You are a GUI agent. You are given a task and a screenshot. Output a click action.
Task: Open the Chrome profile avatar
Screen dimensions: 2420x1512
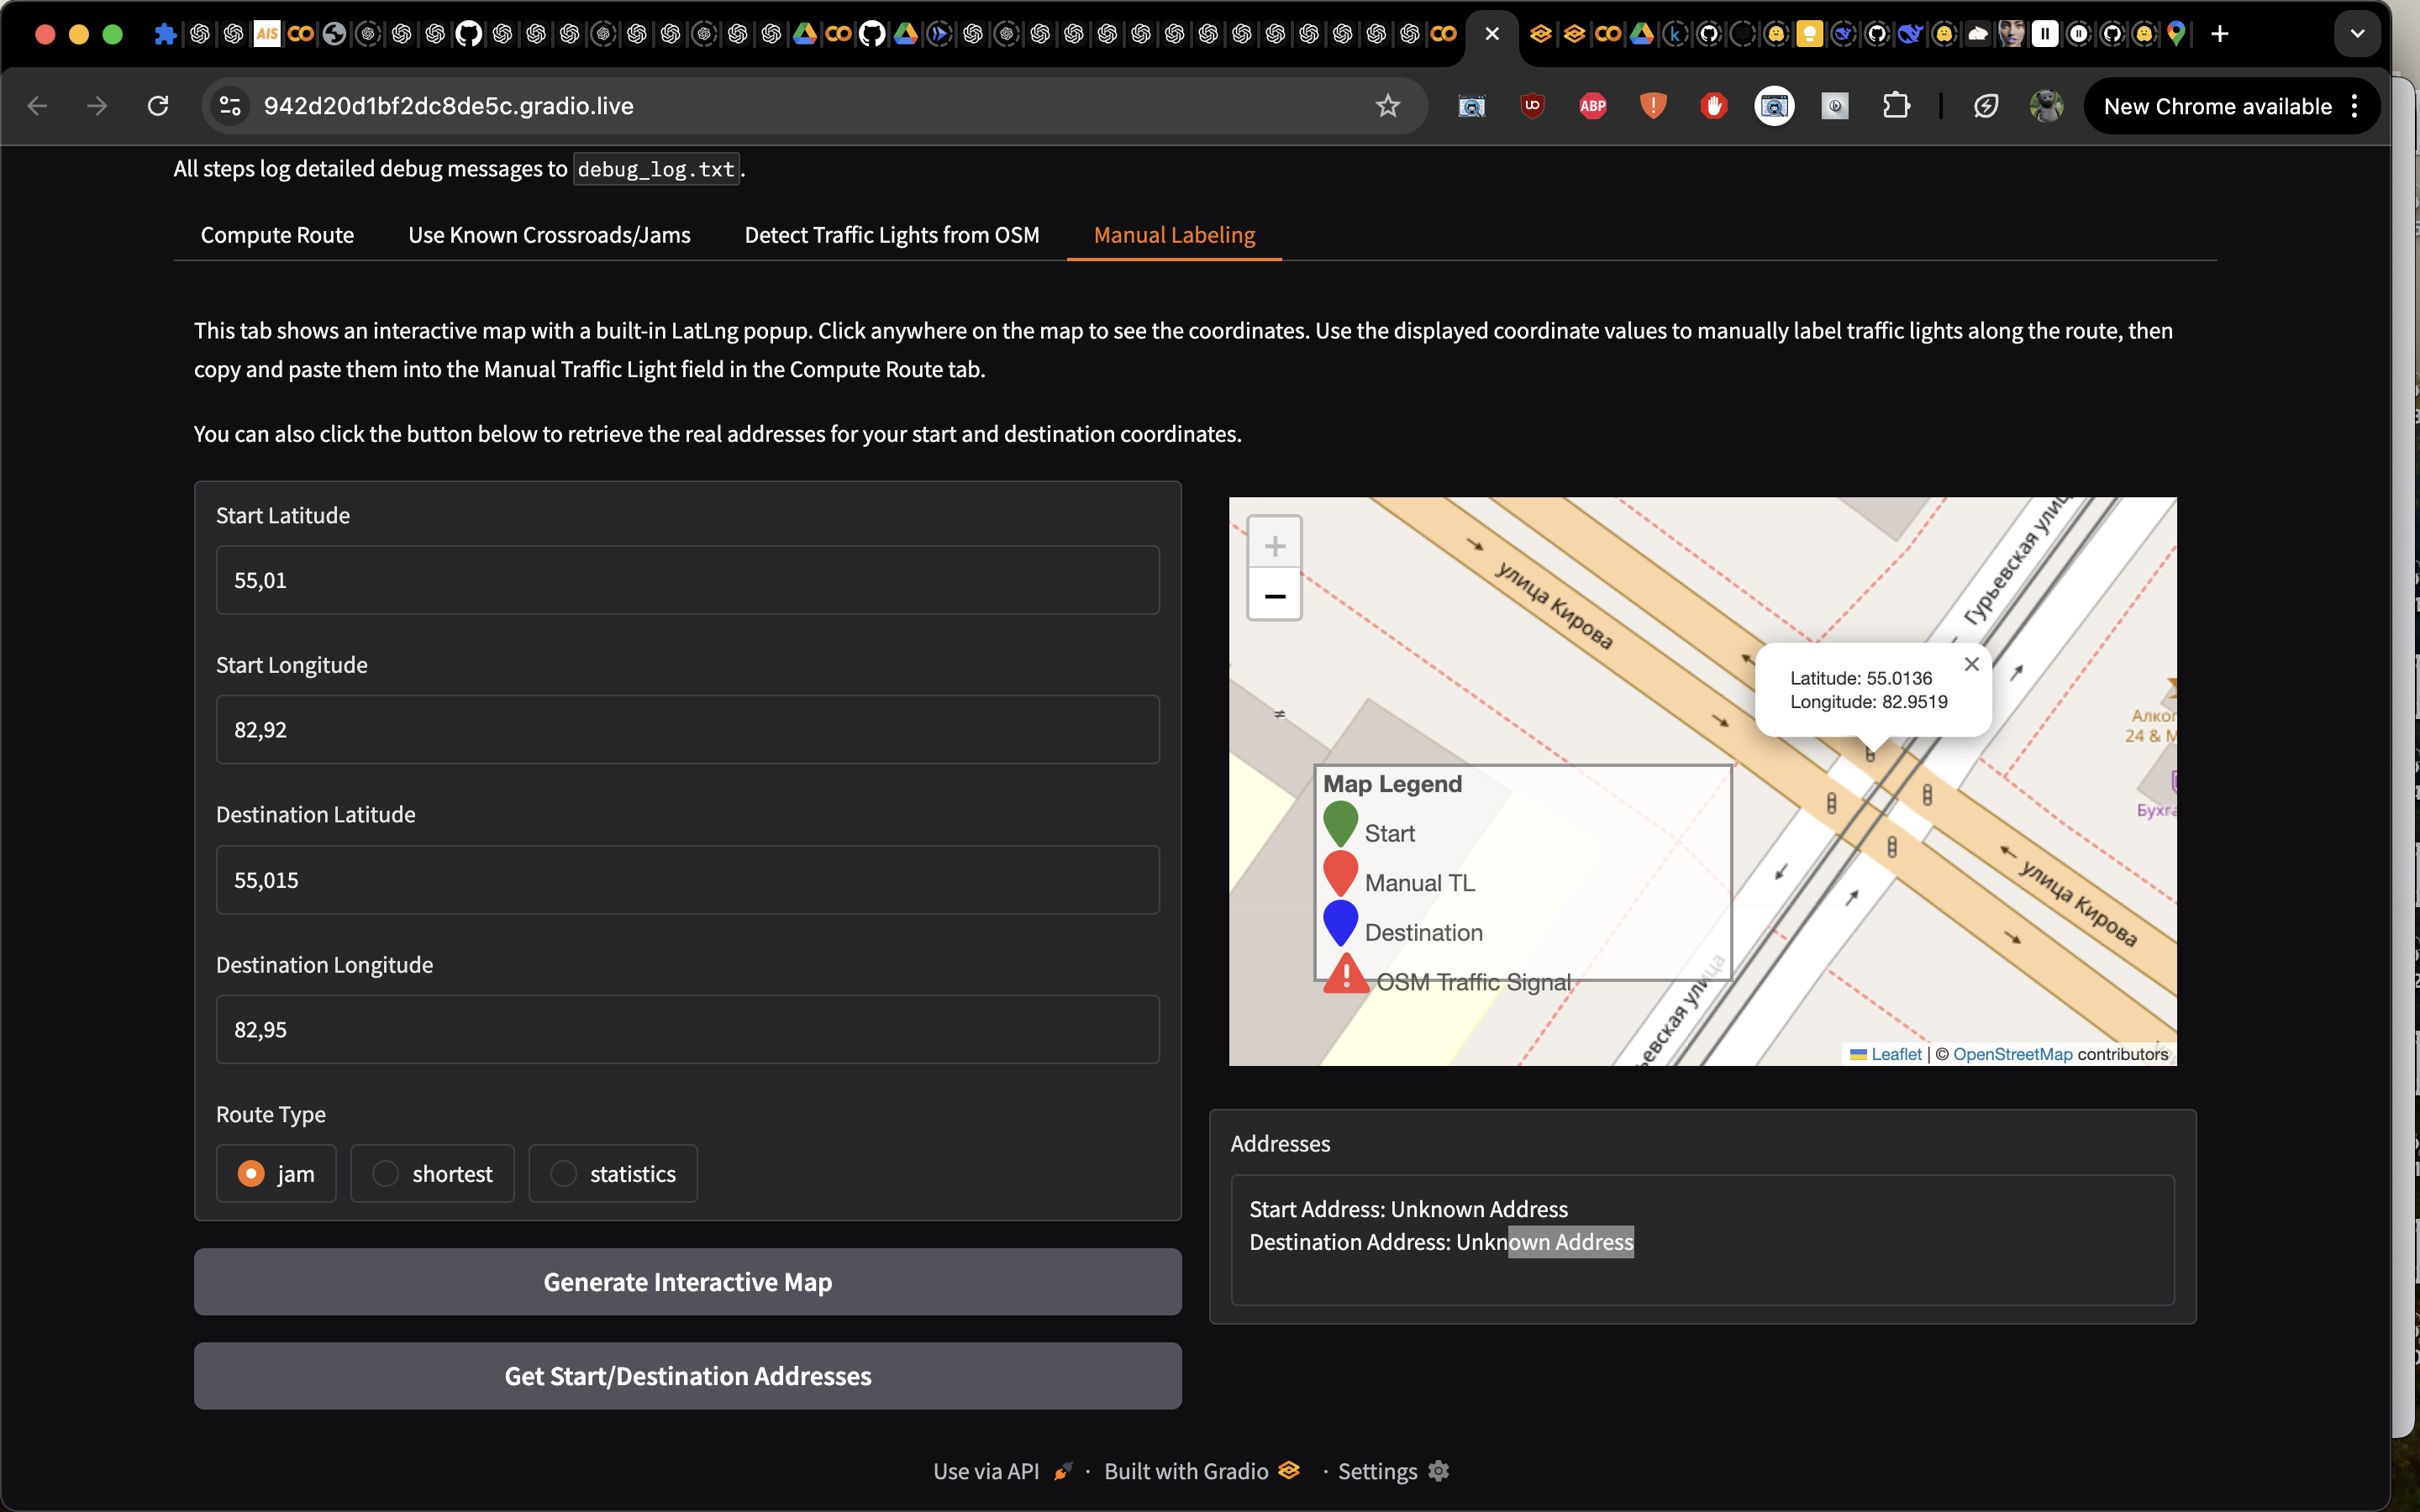coord(2046,106)
